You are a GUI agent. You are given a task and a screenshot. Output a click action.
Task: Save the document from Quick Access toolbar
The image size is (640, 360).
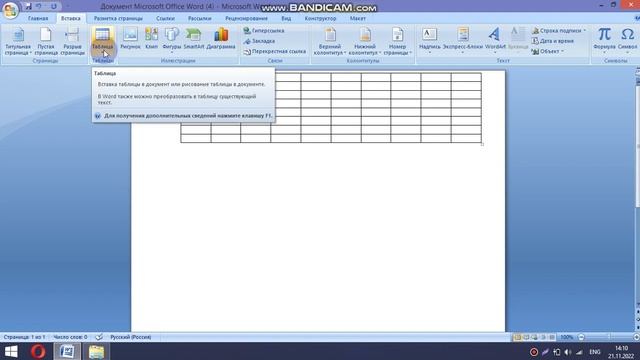coord(28,6)
